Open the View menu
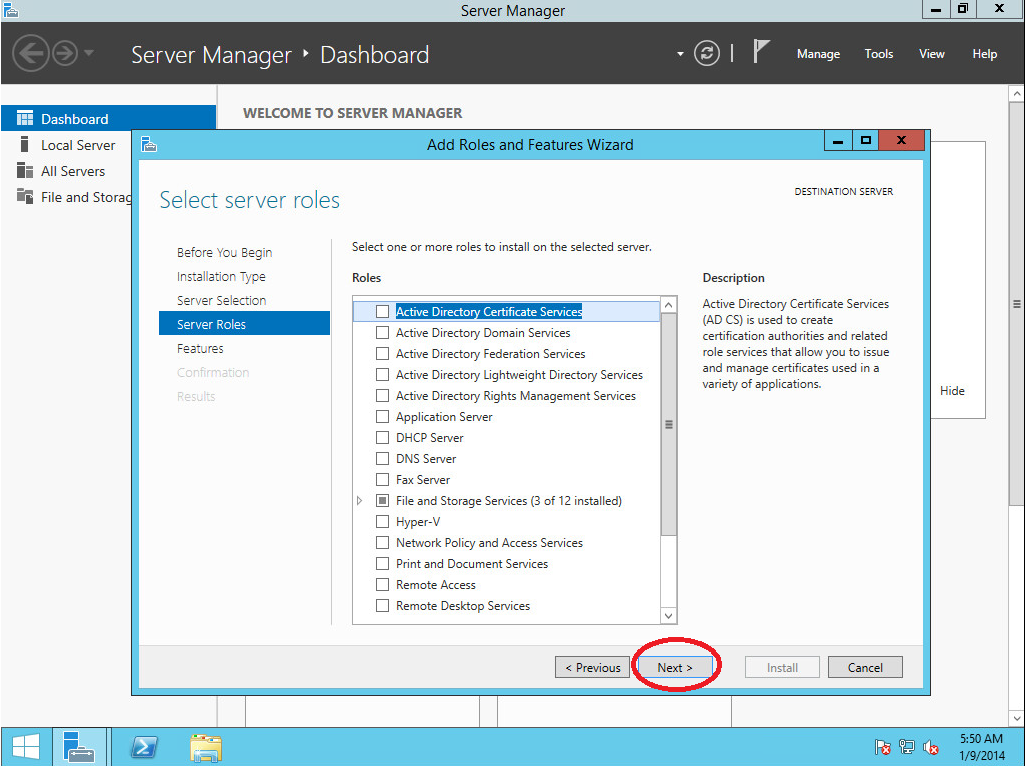The width and height of the screenshot is (1025, 766). [x=932, y=54]
